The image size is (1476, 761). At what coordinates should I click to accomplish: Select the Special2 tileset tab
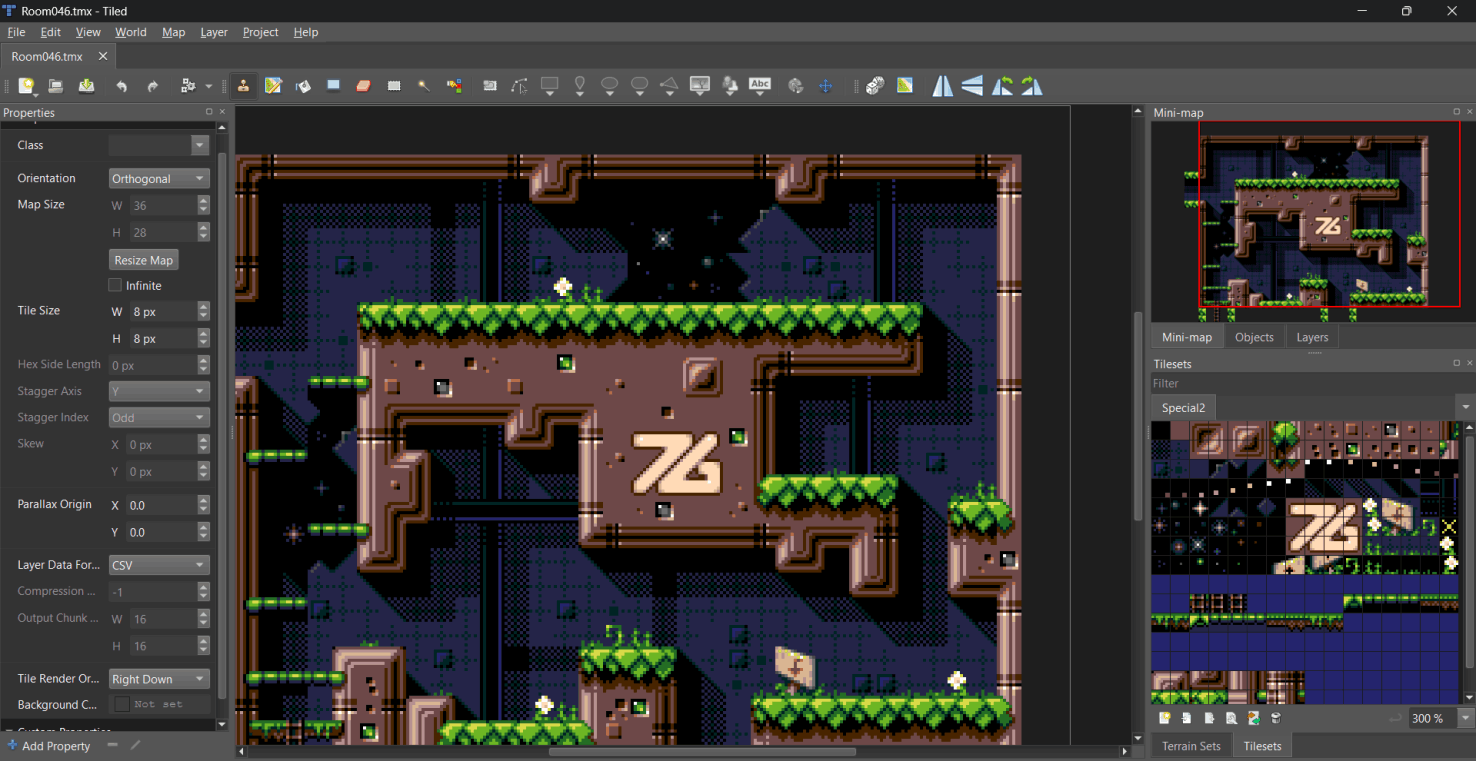pos(1183,407)
